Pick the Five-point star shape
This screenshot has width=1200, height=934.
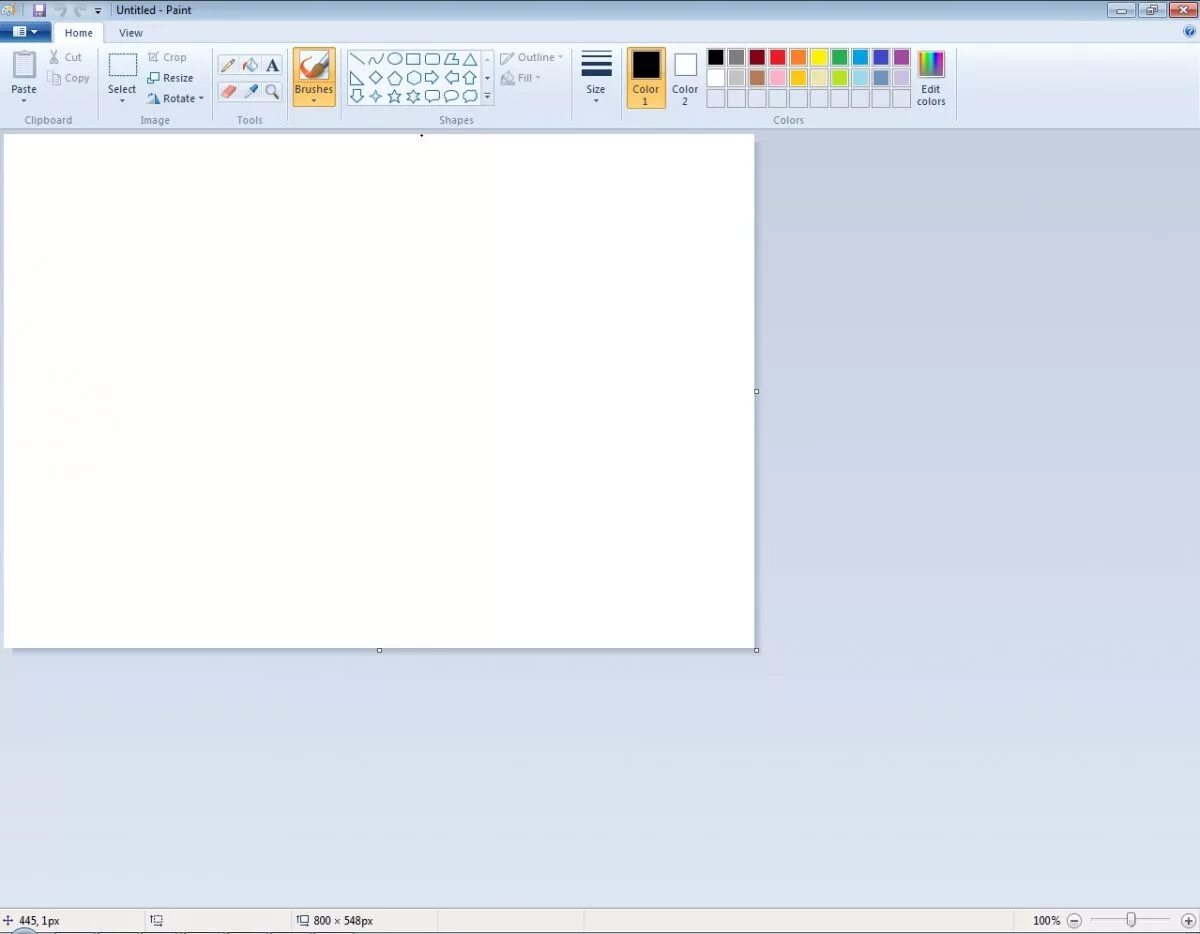[x=395, y=96]
